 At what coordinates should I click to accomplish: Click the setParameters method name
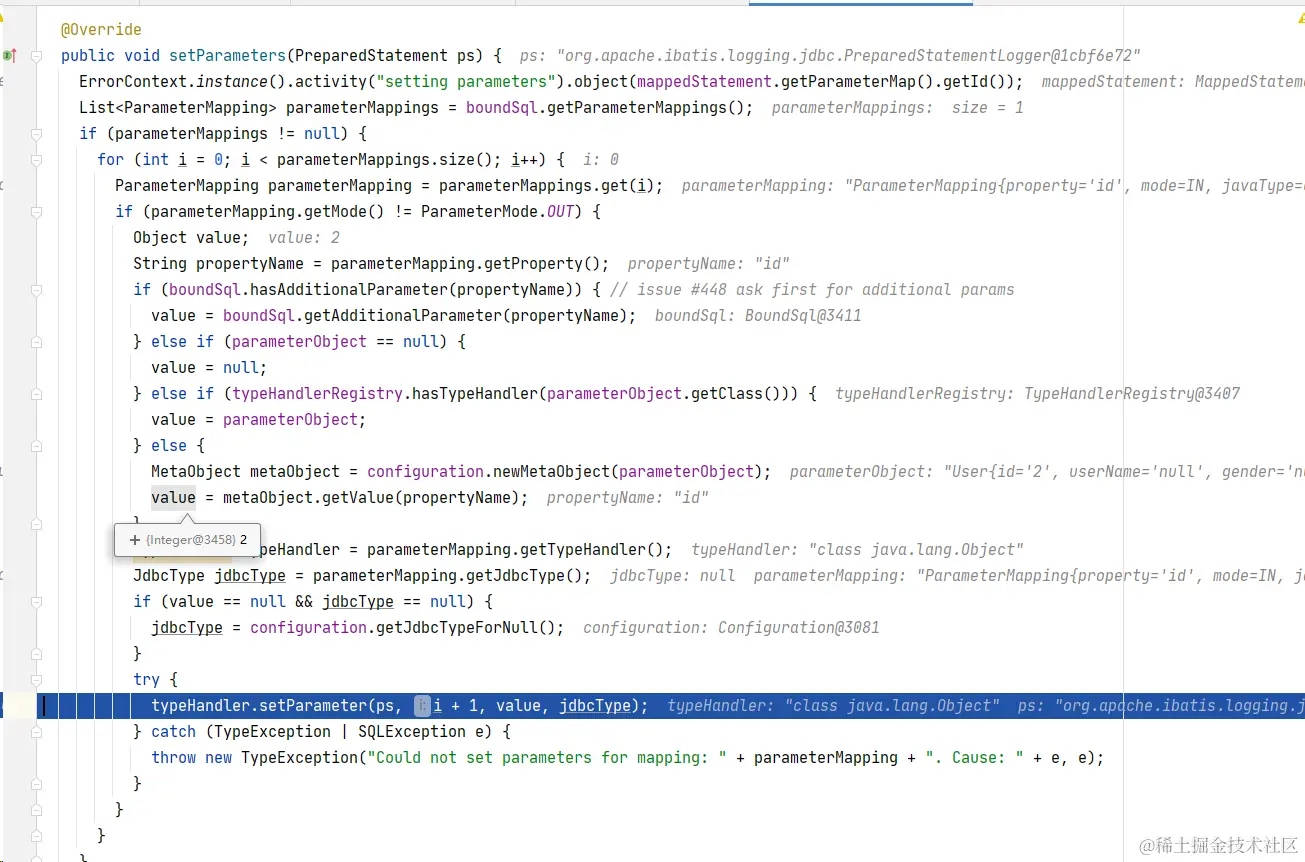pos(227,56)
